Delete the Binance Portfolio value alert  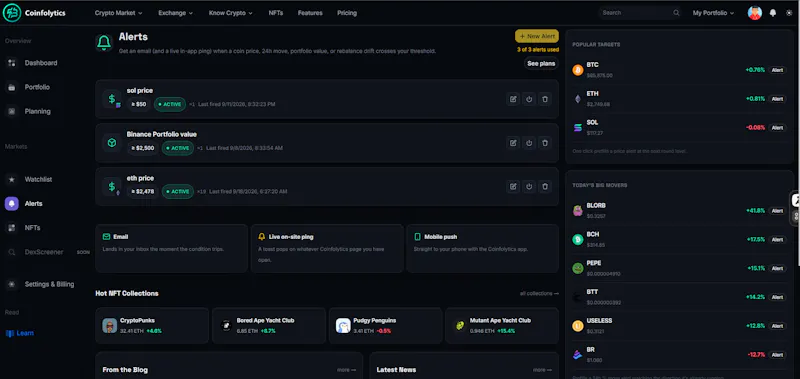click(x=545, y=143)
